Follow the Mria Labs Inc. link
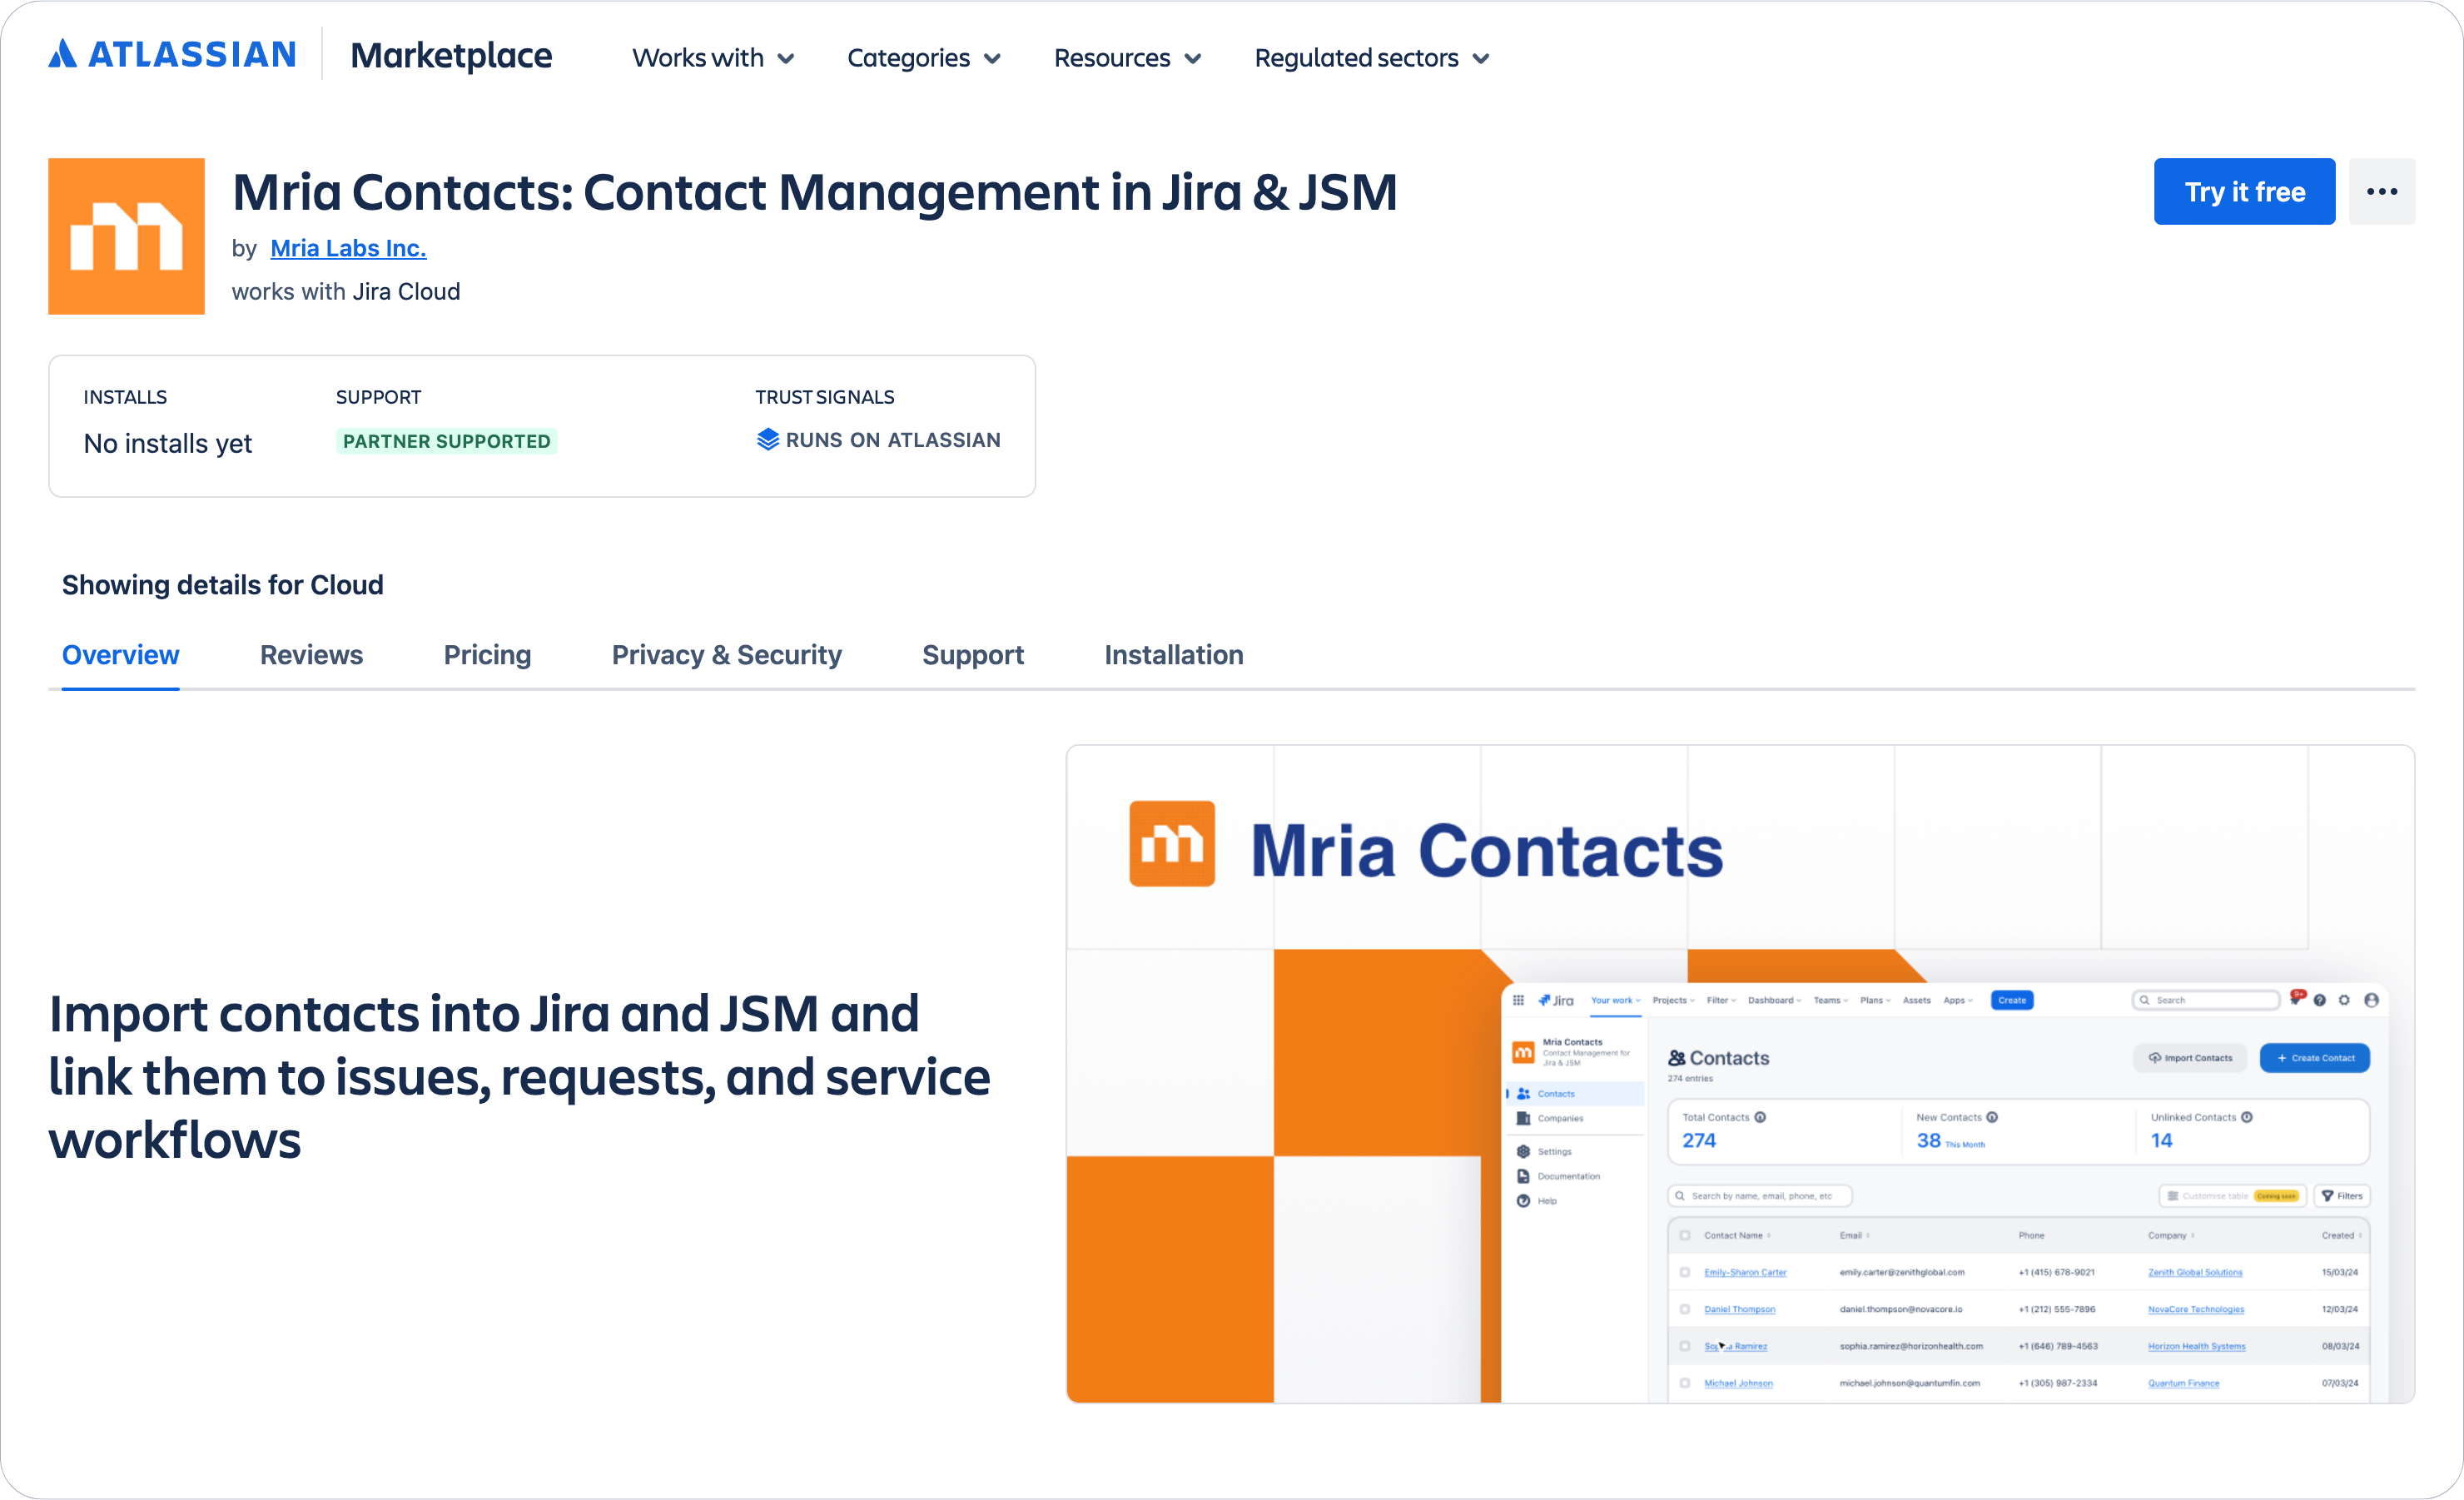 tap(348, 247)
